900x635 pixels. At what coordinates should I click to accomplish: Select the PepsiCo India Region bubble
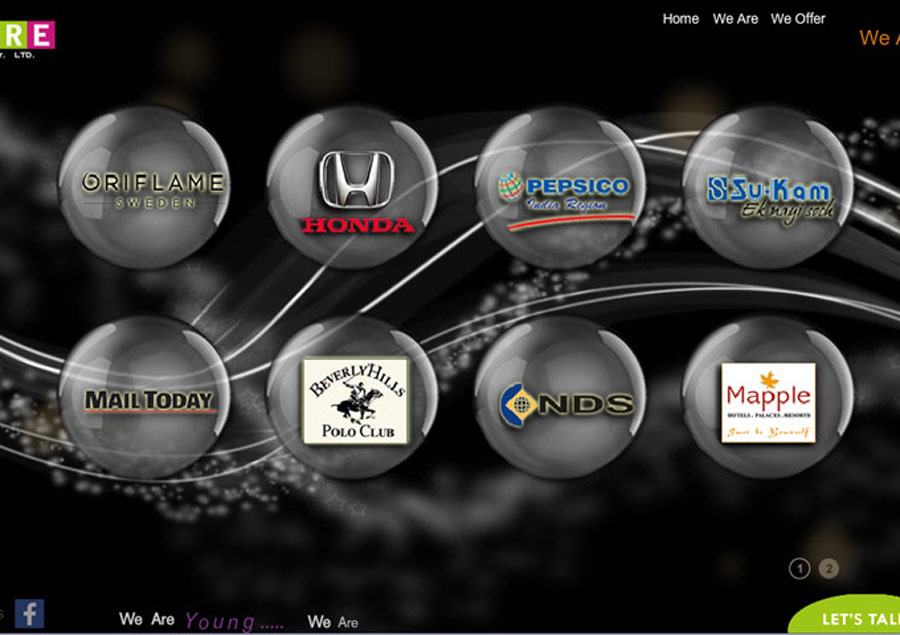[x=560, y=187]
